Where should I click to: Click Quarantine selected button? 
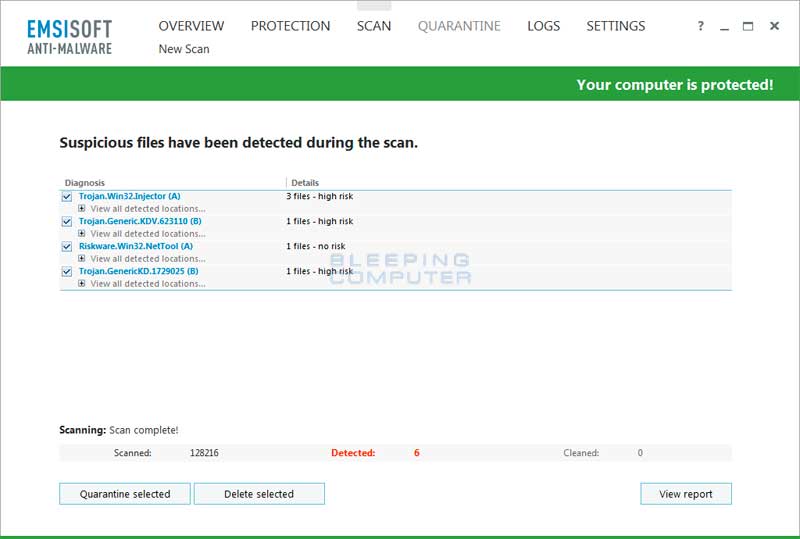point(125,494)
